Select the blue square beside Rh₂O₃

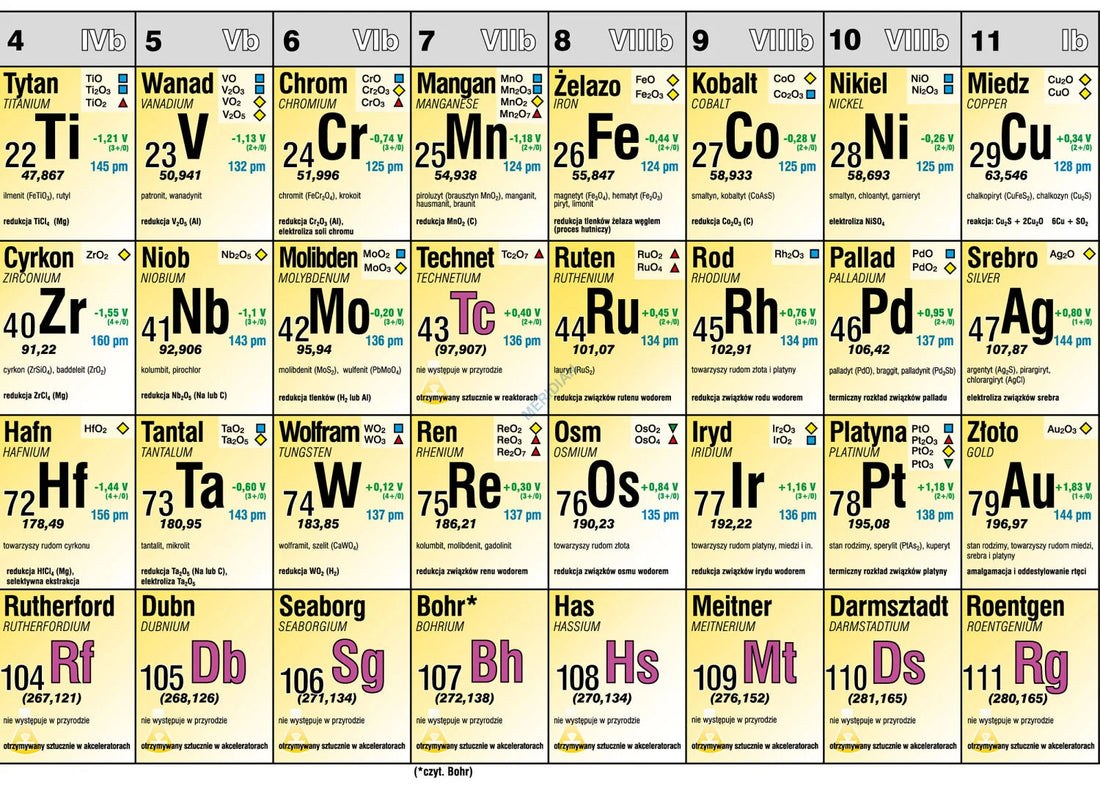click(814, 254)
